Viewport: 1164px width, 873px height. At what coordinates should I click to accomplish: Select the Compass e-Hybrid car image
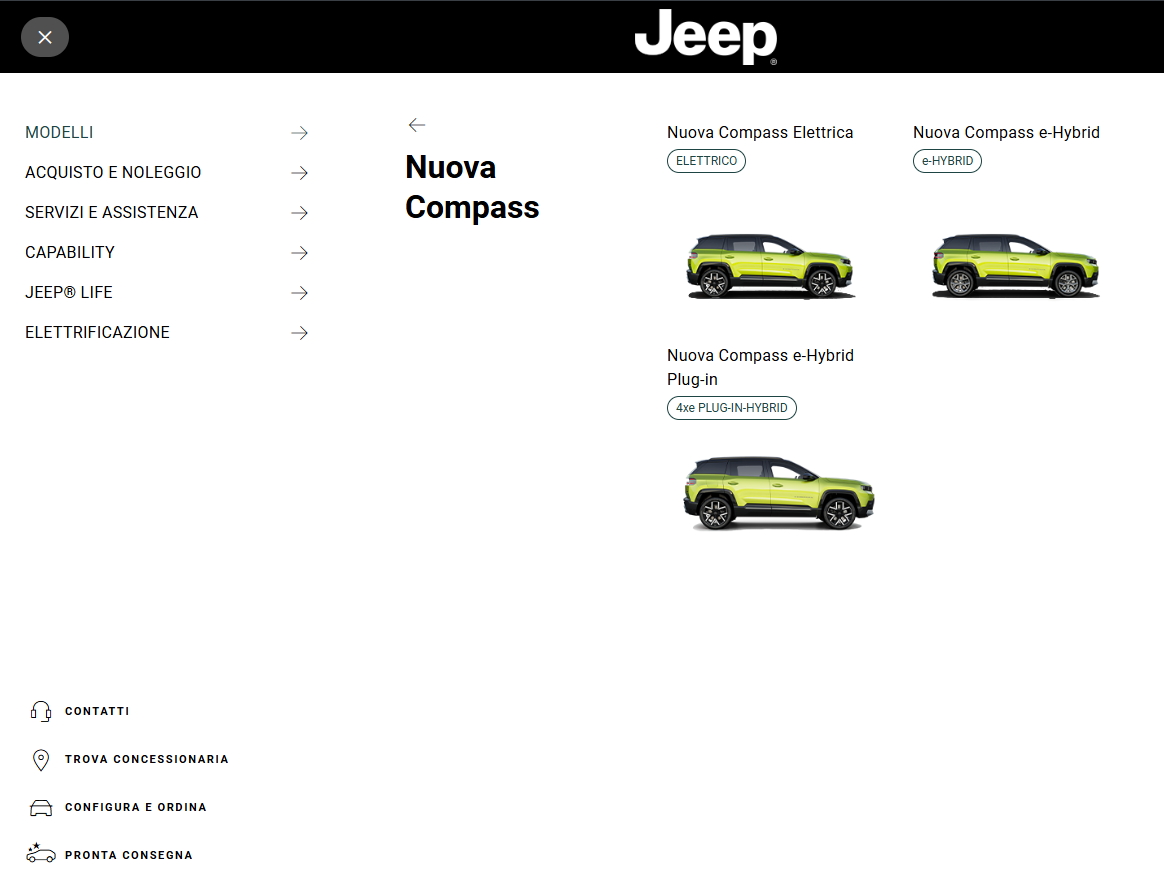coord(1015,266)
